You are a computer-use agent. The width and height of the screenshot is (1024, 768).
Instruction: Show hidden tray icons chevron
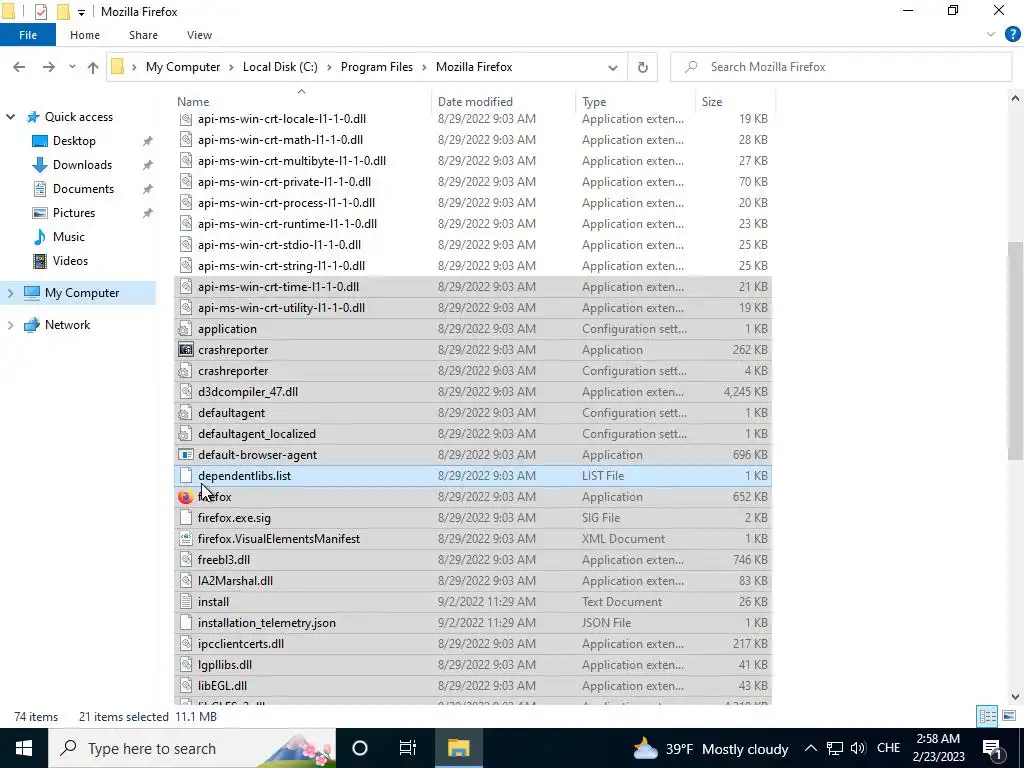(810, 748)
